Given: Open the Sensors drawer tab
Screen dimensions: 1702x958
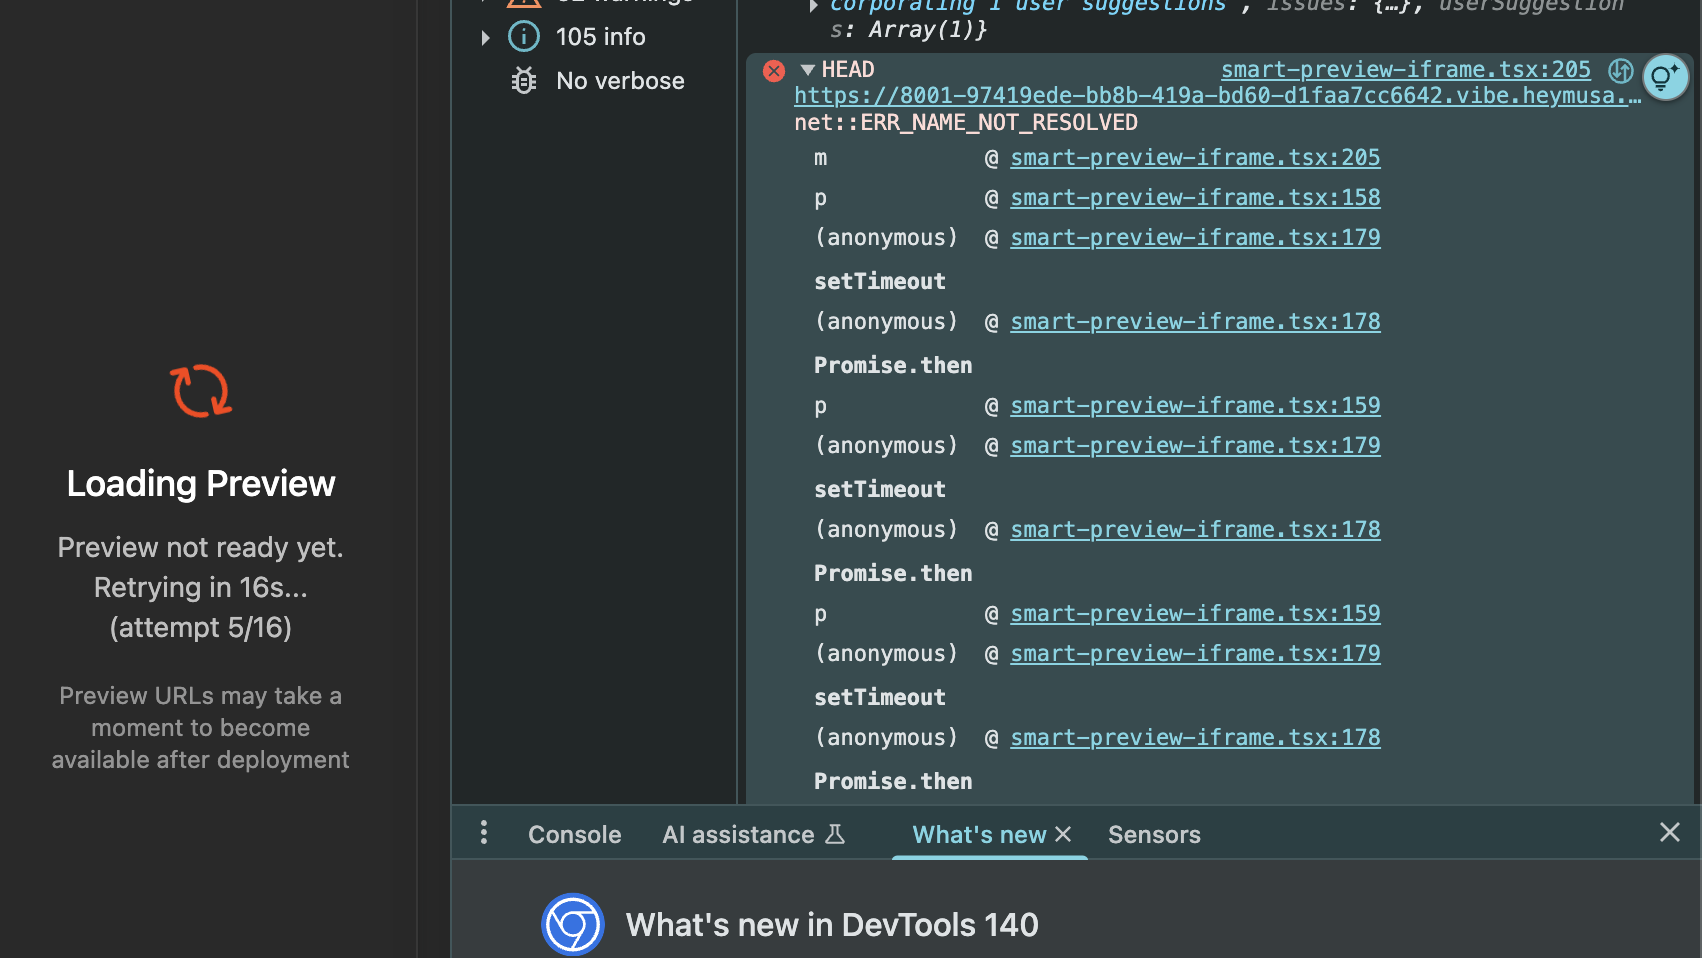Looking at the screenshot, I should click(1154, 835).
